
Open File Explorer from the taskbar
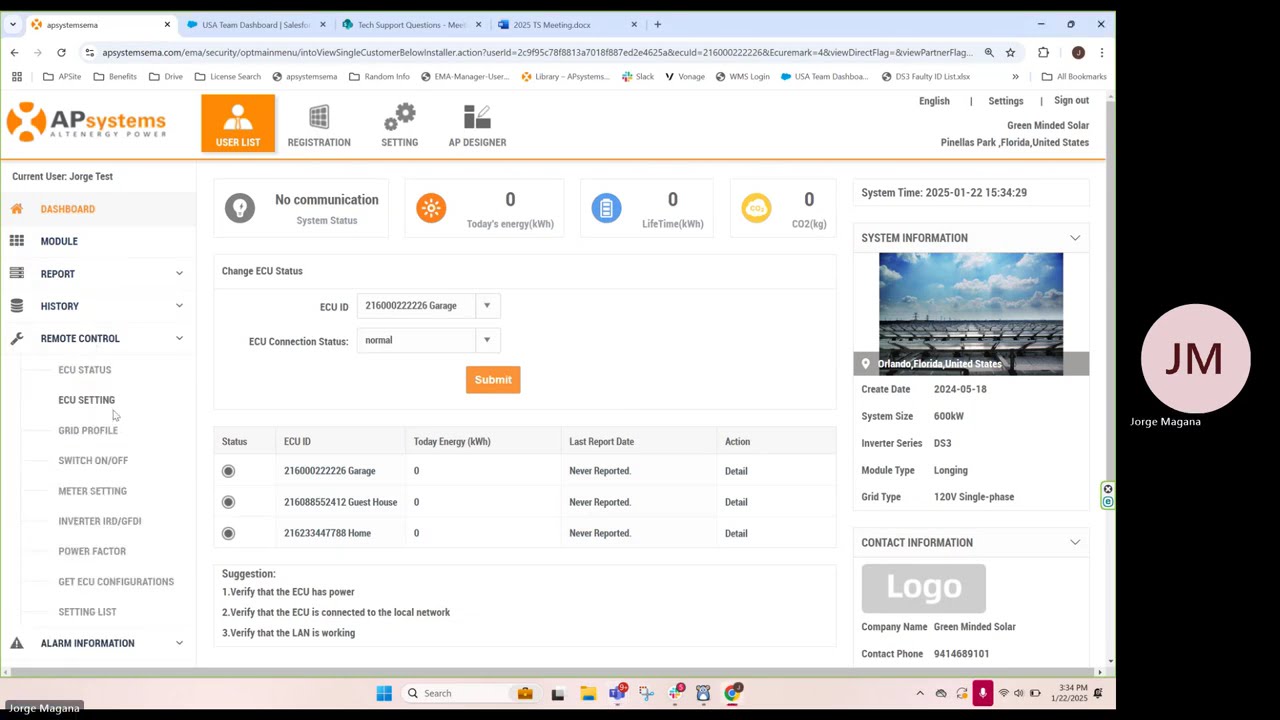click(x=588, y=693)
